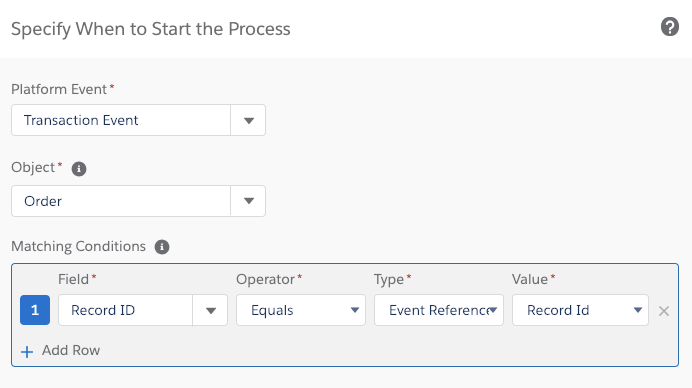The height and width of the screenshot is (388, 692).
Task: Open the Field Record ID dropdown arrow
Action: 211,310
